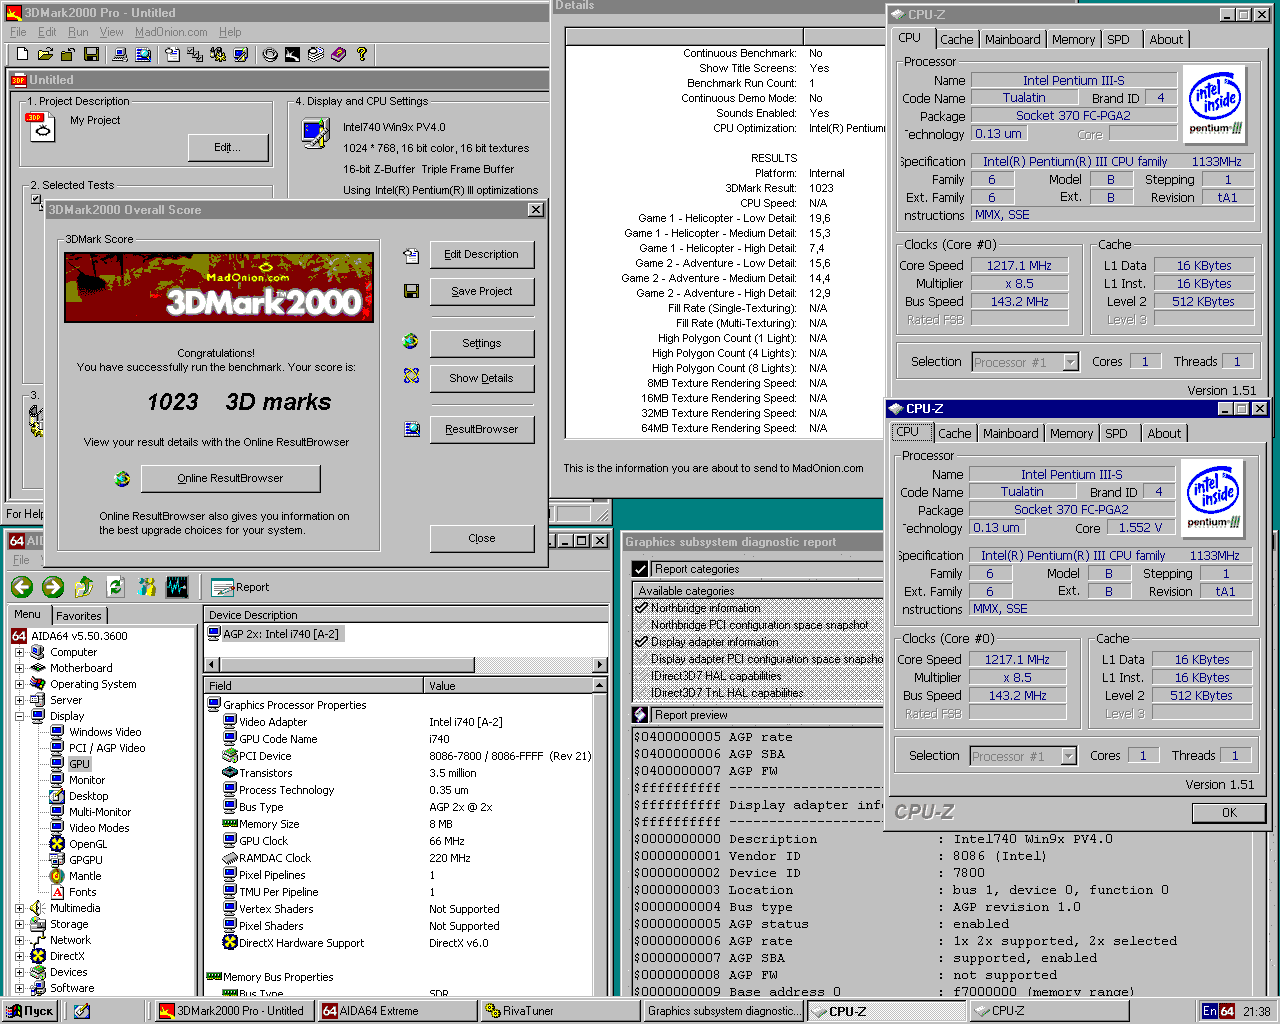Open MadOnion.com menu in 3DMark2000
The image size is (1280, 1024).
point(171,32)
